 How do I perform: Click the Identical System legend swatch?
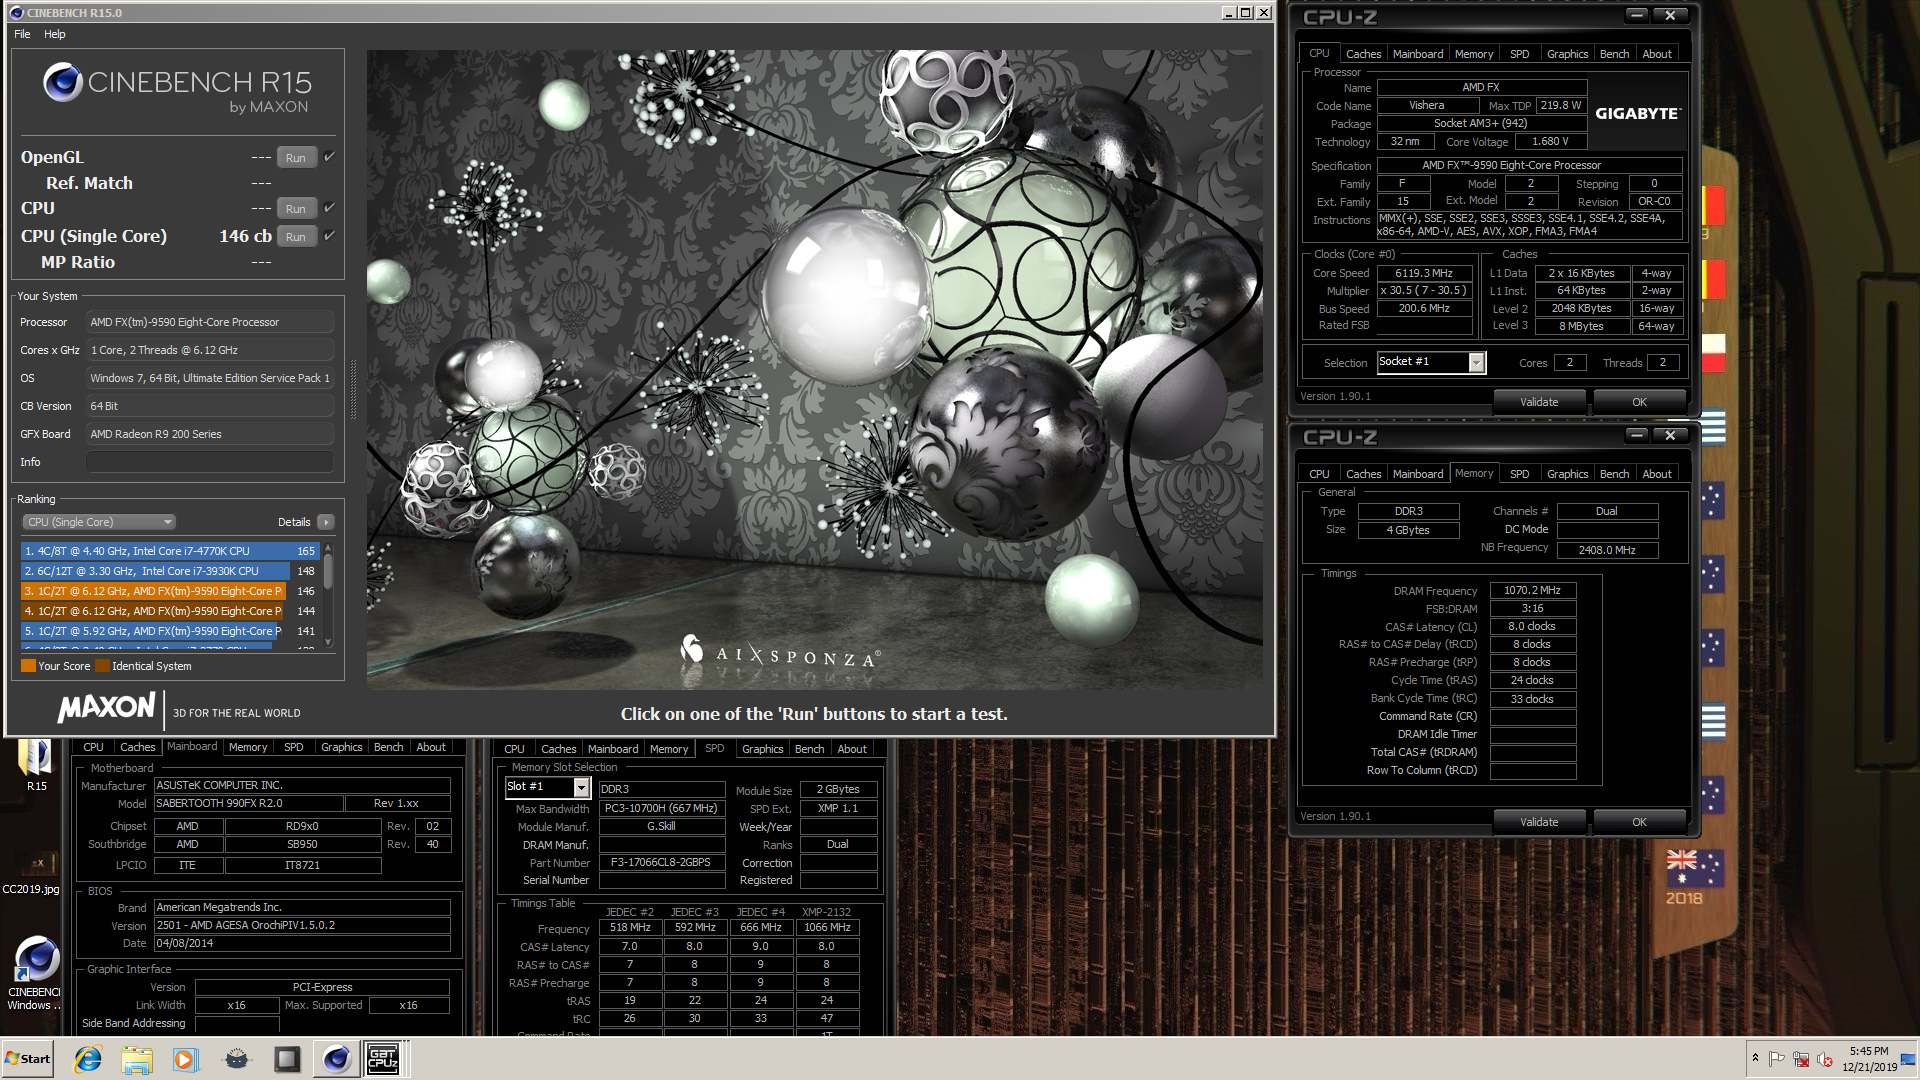pyautogui.click(x=102, y=666)
